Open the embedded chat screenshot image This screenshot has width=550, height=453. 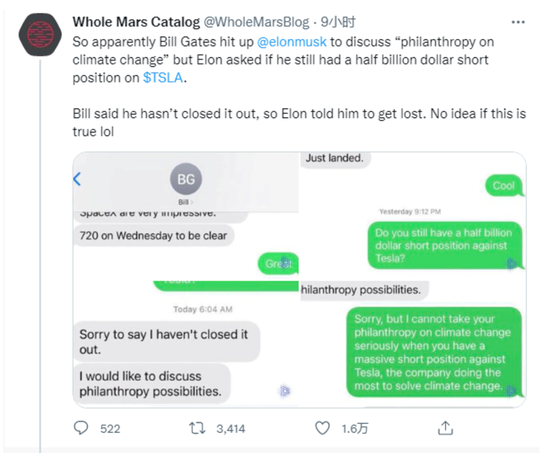coord(299,279)
